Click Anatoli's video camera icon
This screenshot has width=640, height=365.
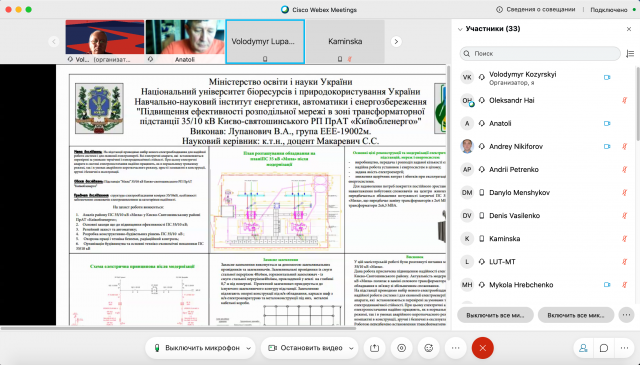pyautogui.click(x=607, y=123)
